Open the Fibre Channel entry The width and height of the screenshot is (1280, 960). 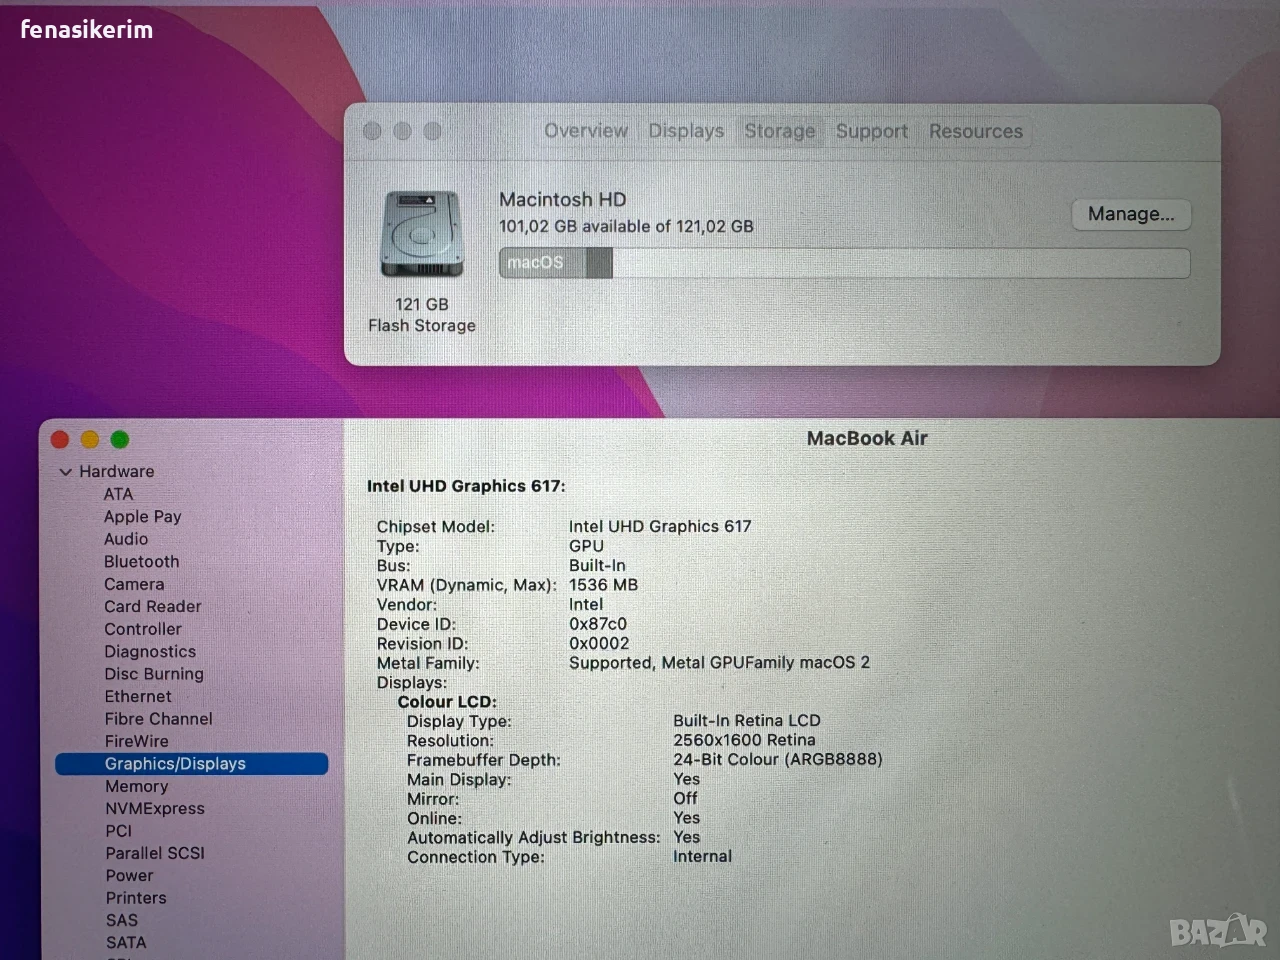coord(159,719)
